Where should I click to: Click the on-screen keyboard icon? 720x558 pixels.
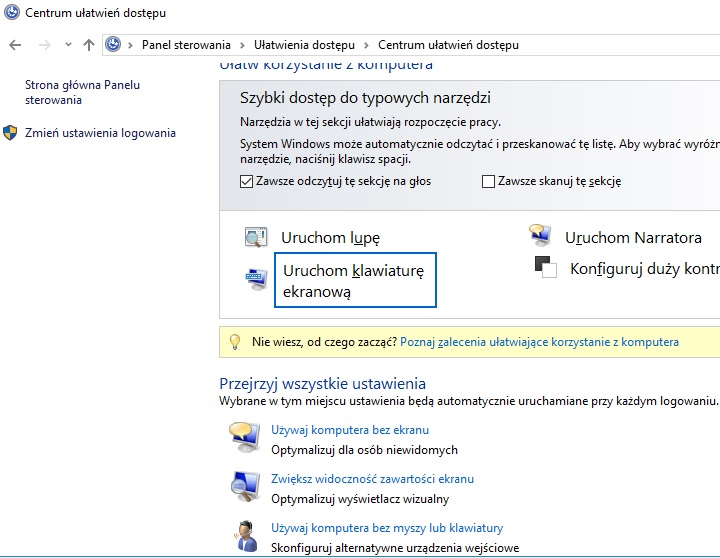256,279
